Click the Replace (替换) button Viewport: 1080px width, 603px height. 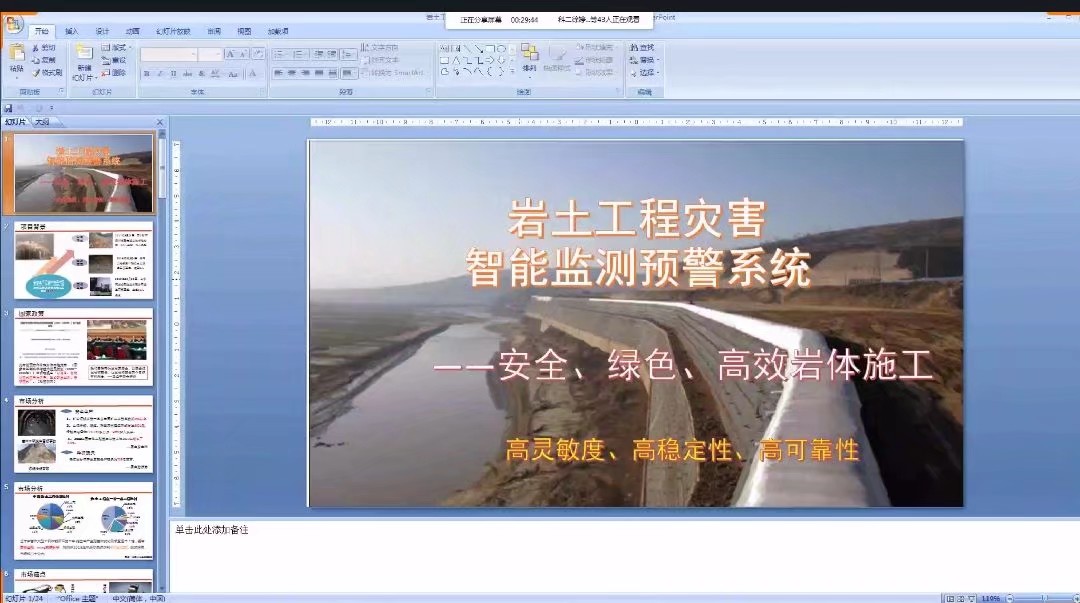645,60
